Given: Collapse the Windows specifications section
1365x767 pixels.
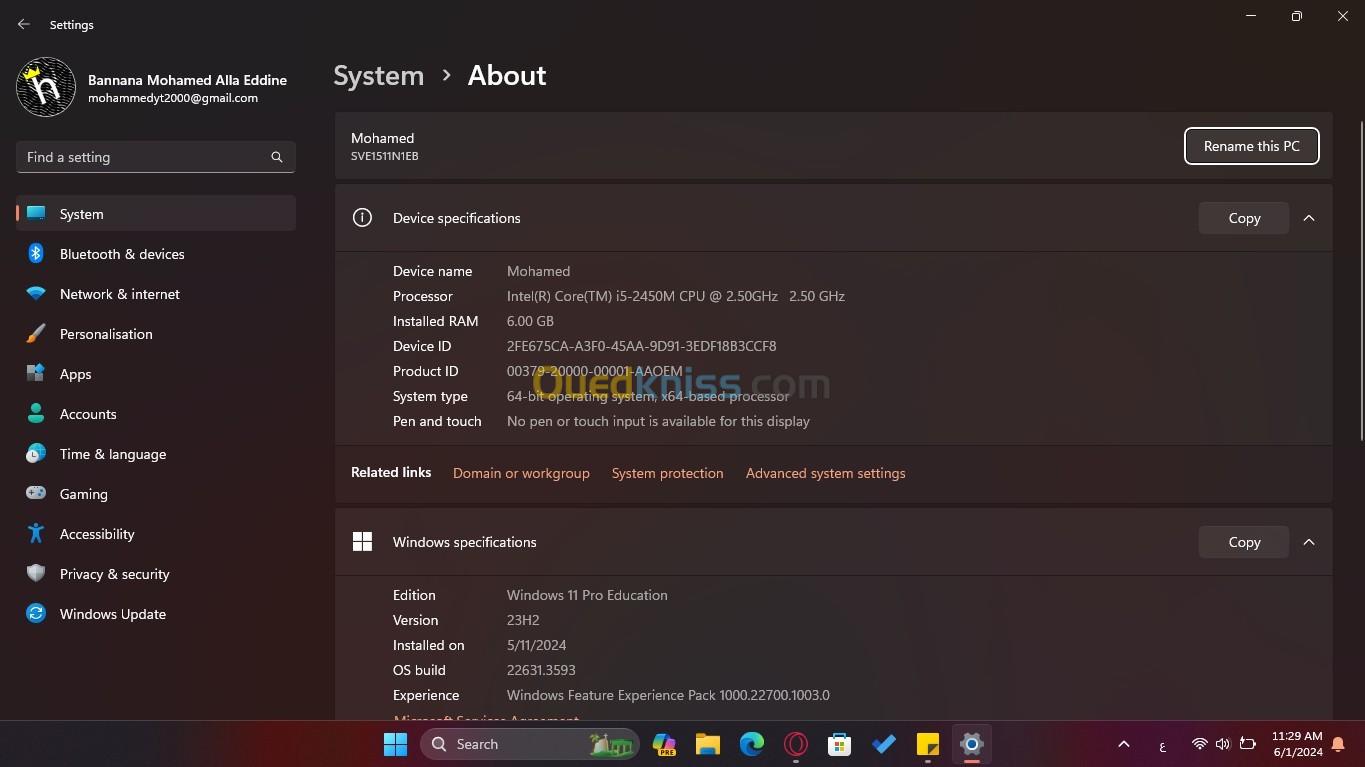Looking at the screenshot, I should pyautogui.click(x=1309, y=542).
